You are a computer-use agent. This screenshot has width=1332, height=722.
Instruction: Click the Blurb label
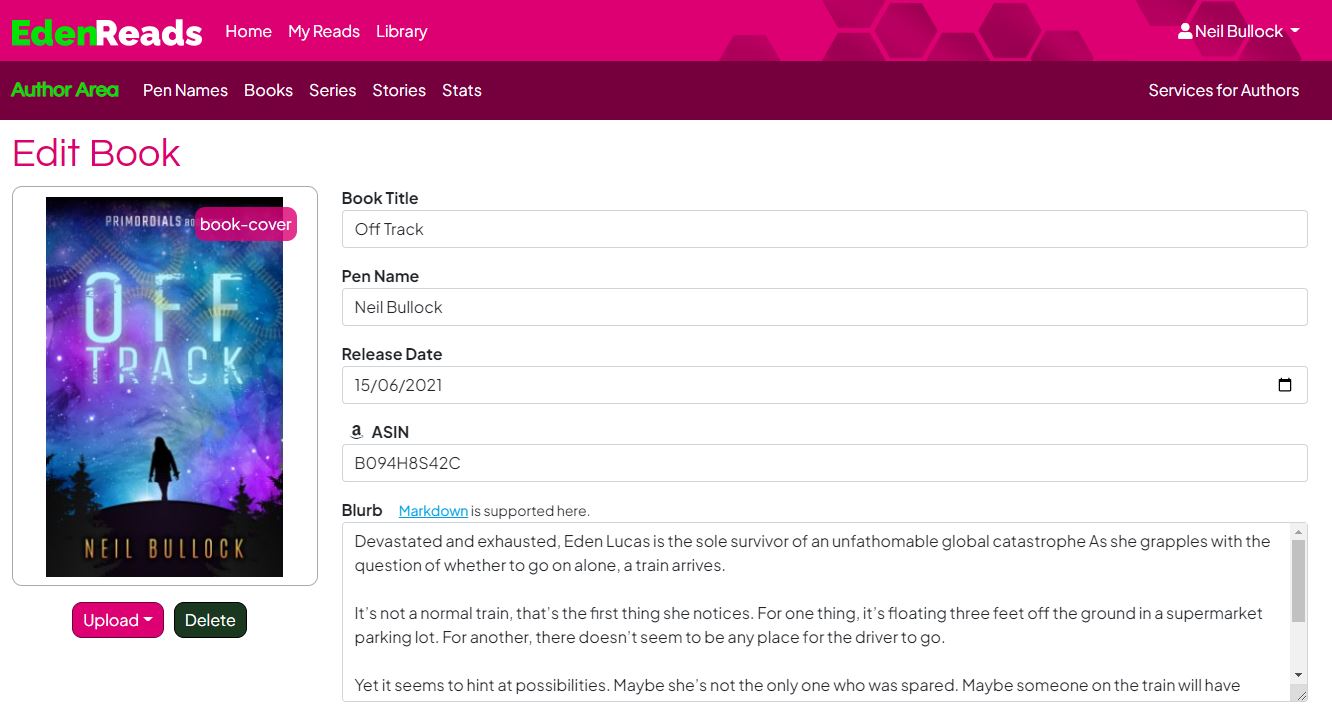pyautogui.click(x=362, y=510)
